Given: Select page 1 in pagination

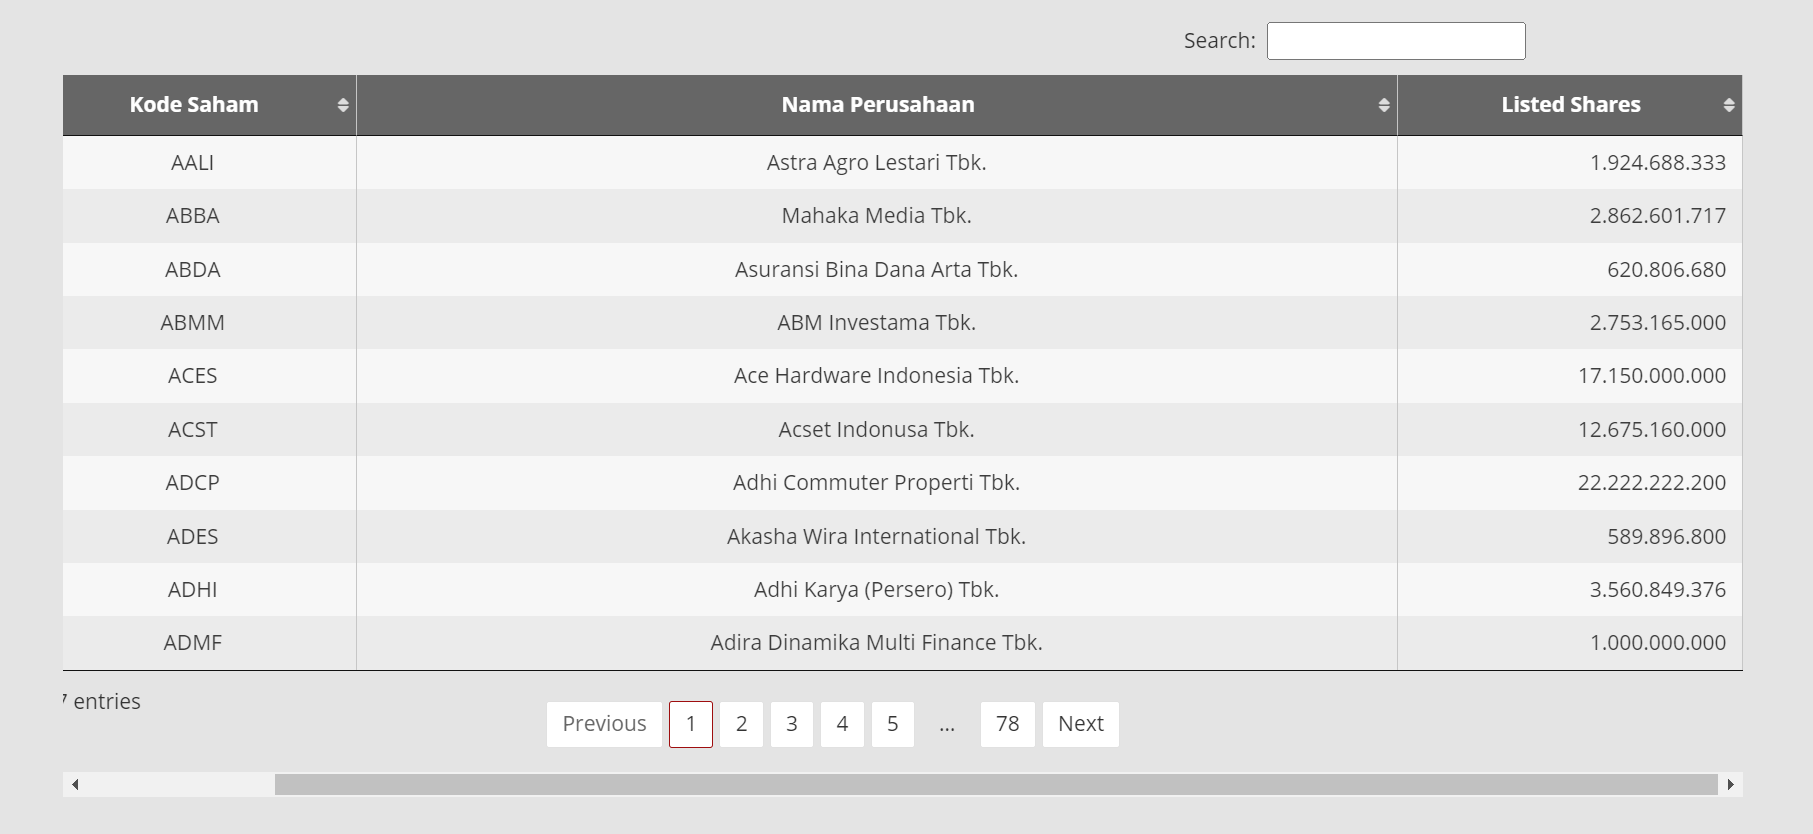Looking at the screenshot, I should 691,724.
